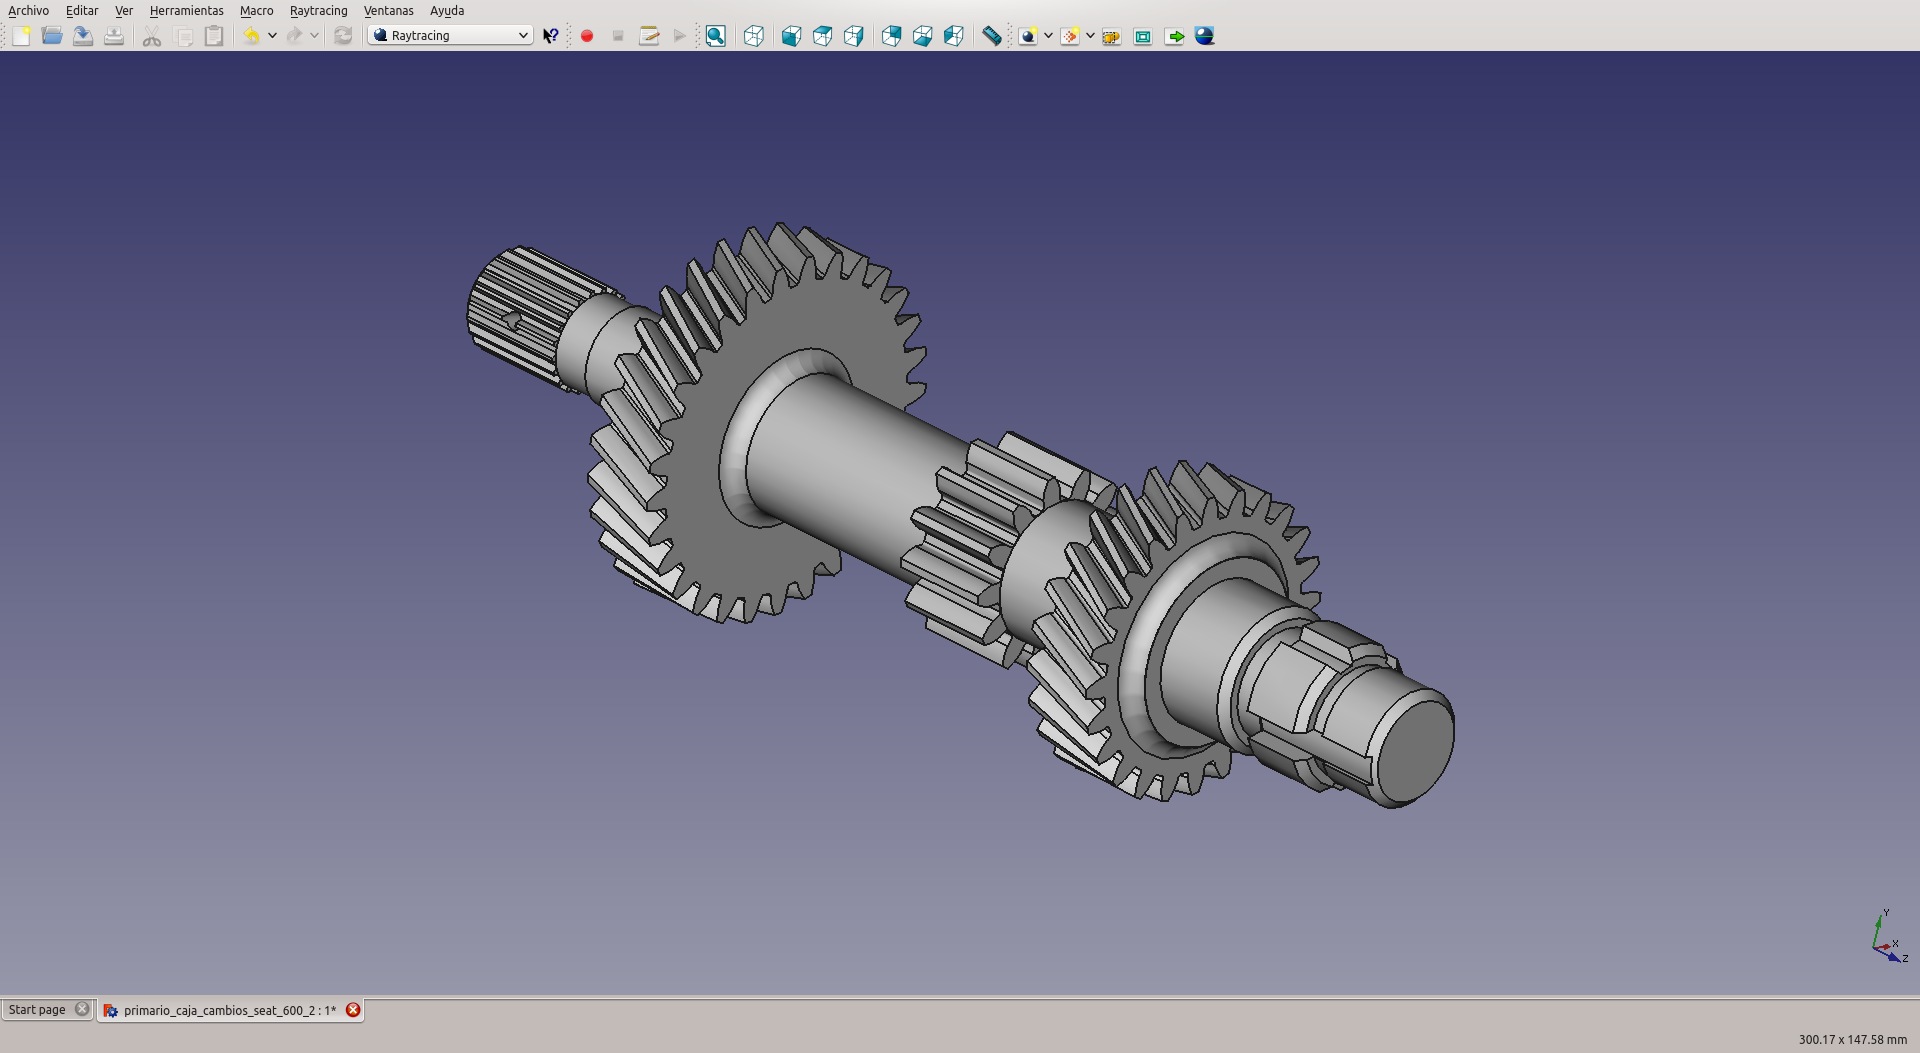The width and height of the screenshot is (1920, 1053).
Task: Set front view cube icon
Action: pyautogui.click(x=791, y=36)
